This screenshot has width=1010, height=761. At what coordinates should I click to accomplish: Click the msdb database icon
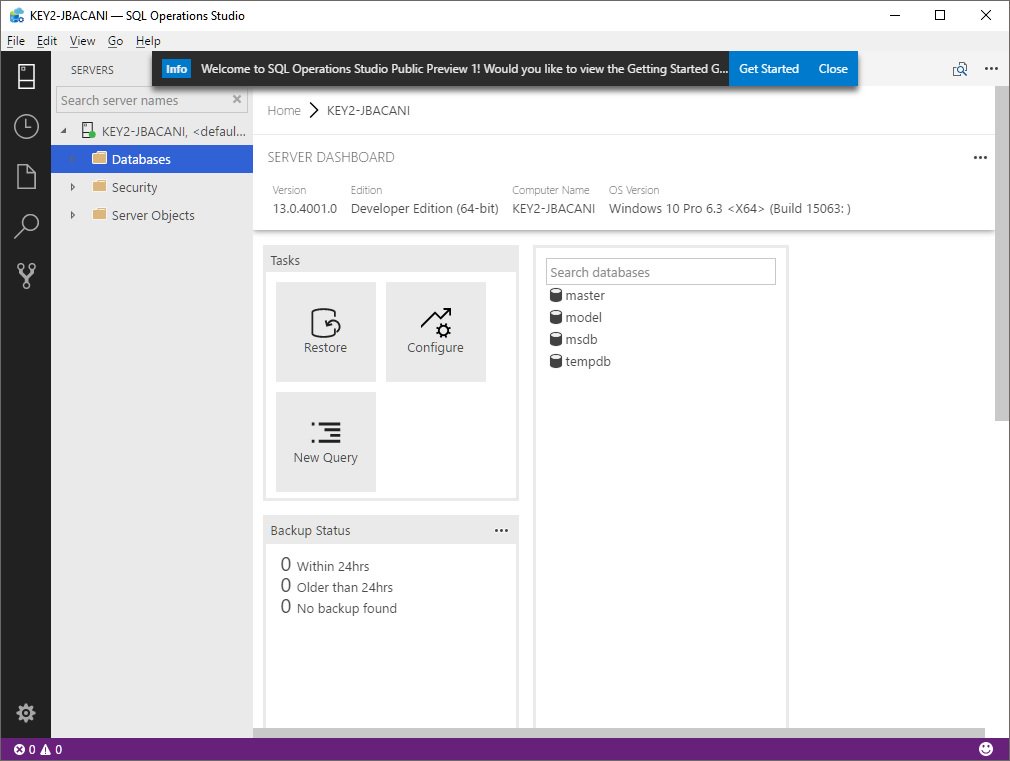coord(556,339)
